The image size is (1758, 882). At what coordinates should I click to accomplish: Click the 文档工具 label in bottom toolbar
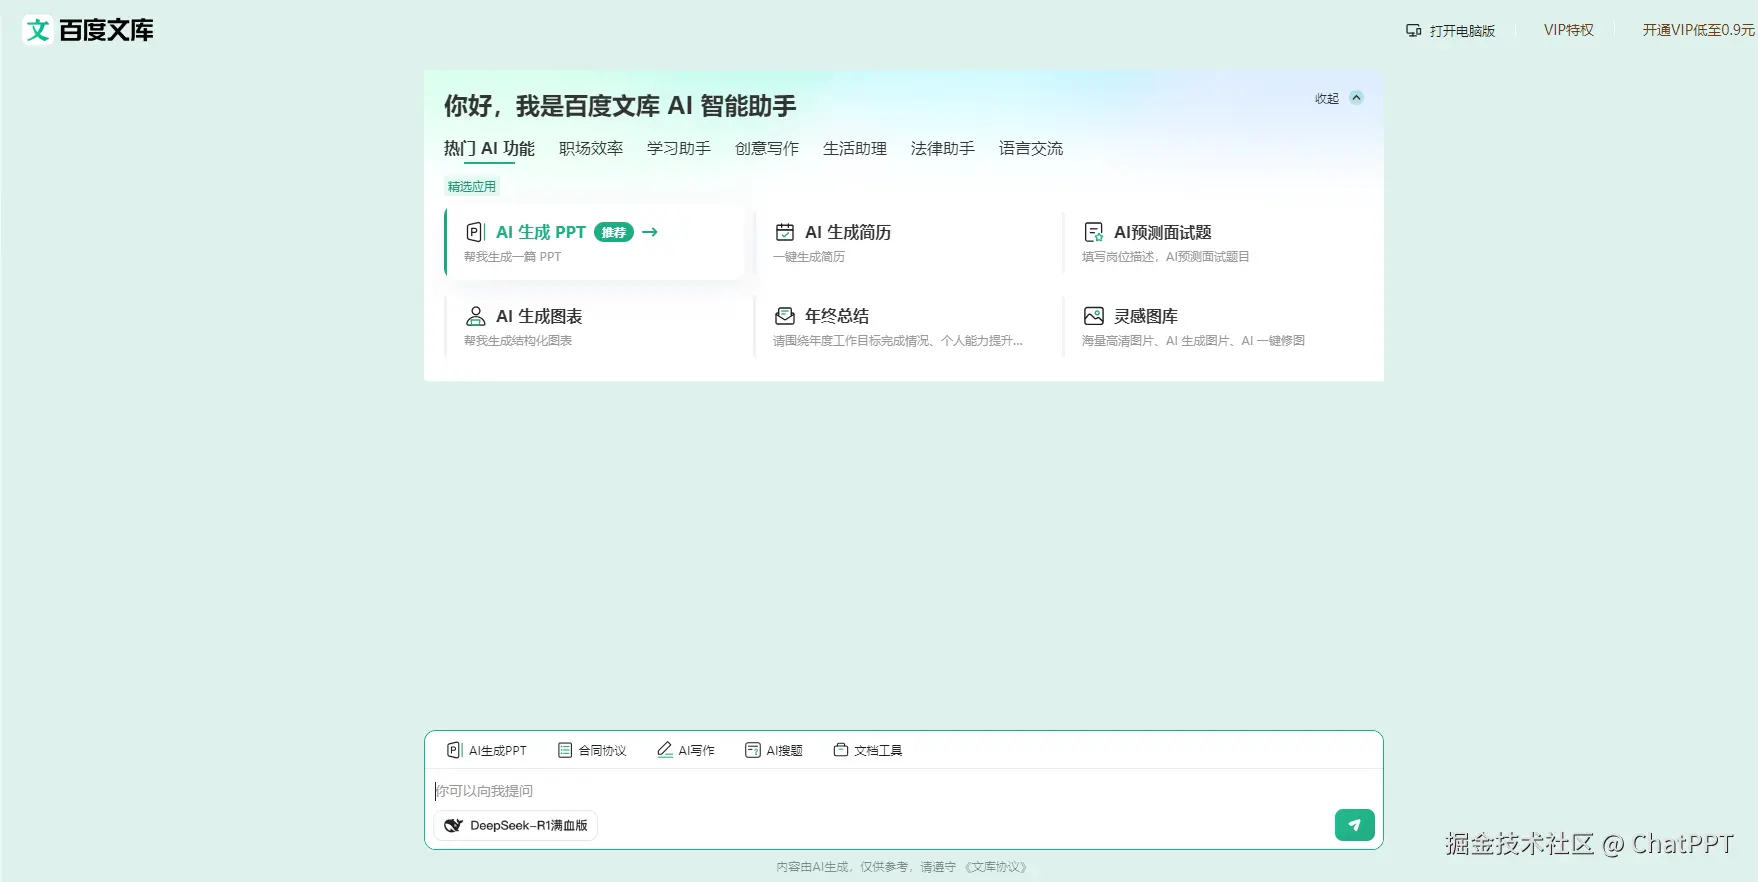(x=878, y=751)
